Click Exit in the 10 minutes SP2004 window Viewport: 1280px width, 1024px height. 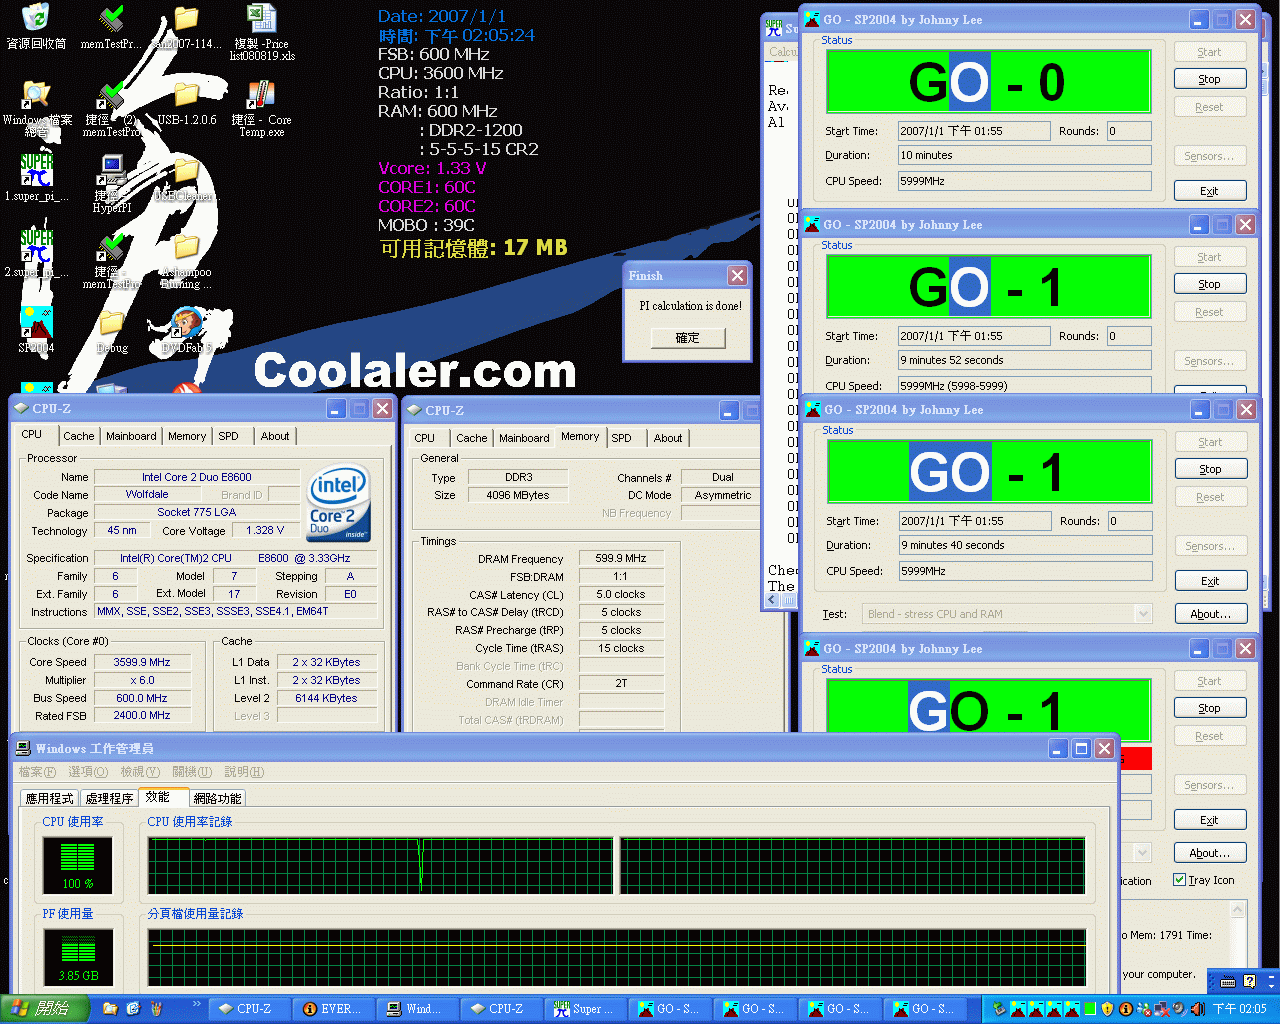point(1209,191)
